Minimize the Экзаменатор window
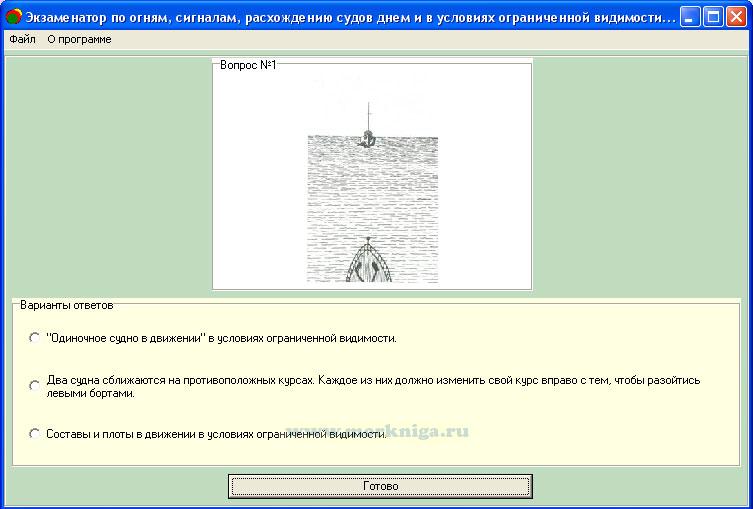753x509 pixels. point(691,17)
